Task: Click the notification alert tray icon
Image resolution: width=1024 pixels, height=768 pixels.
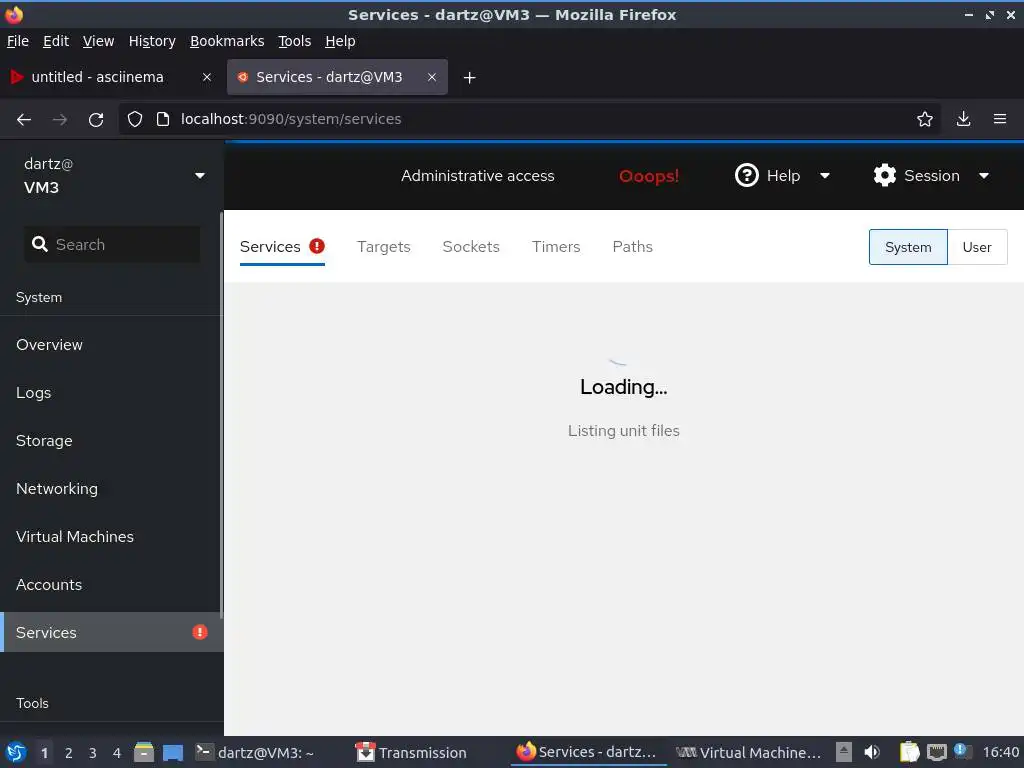Action: [x=963, y=751]
